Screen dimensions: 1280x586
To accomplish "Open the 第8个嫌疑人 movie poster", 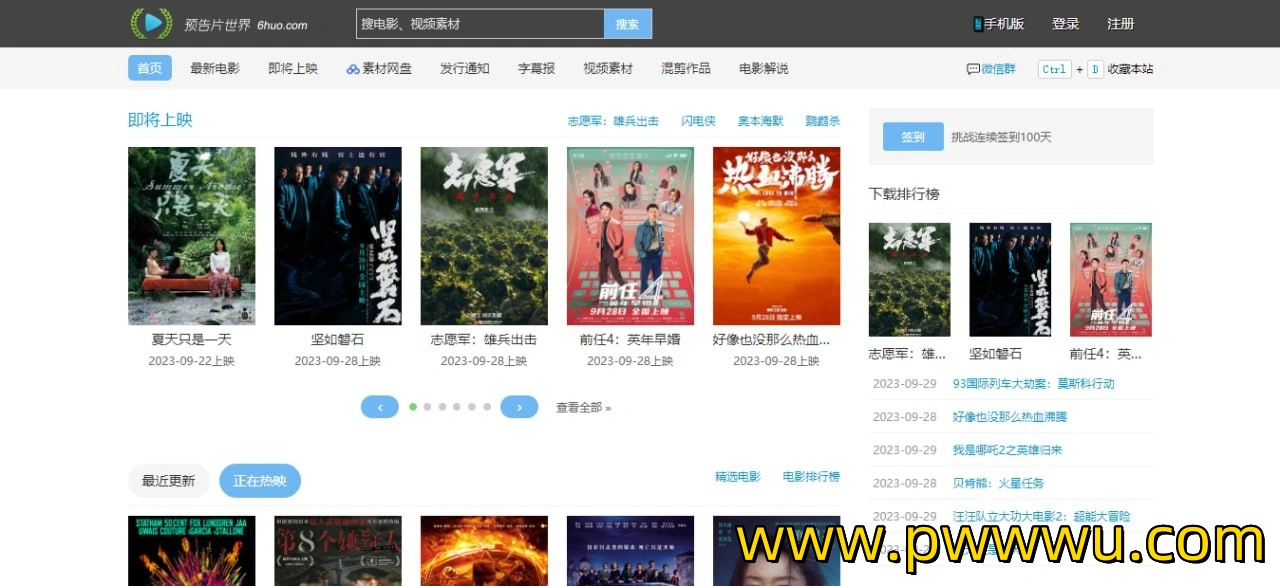I will (338, 551).
